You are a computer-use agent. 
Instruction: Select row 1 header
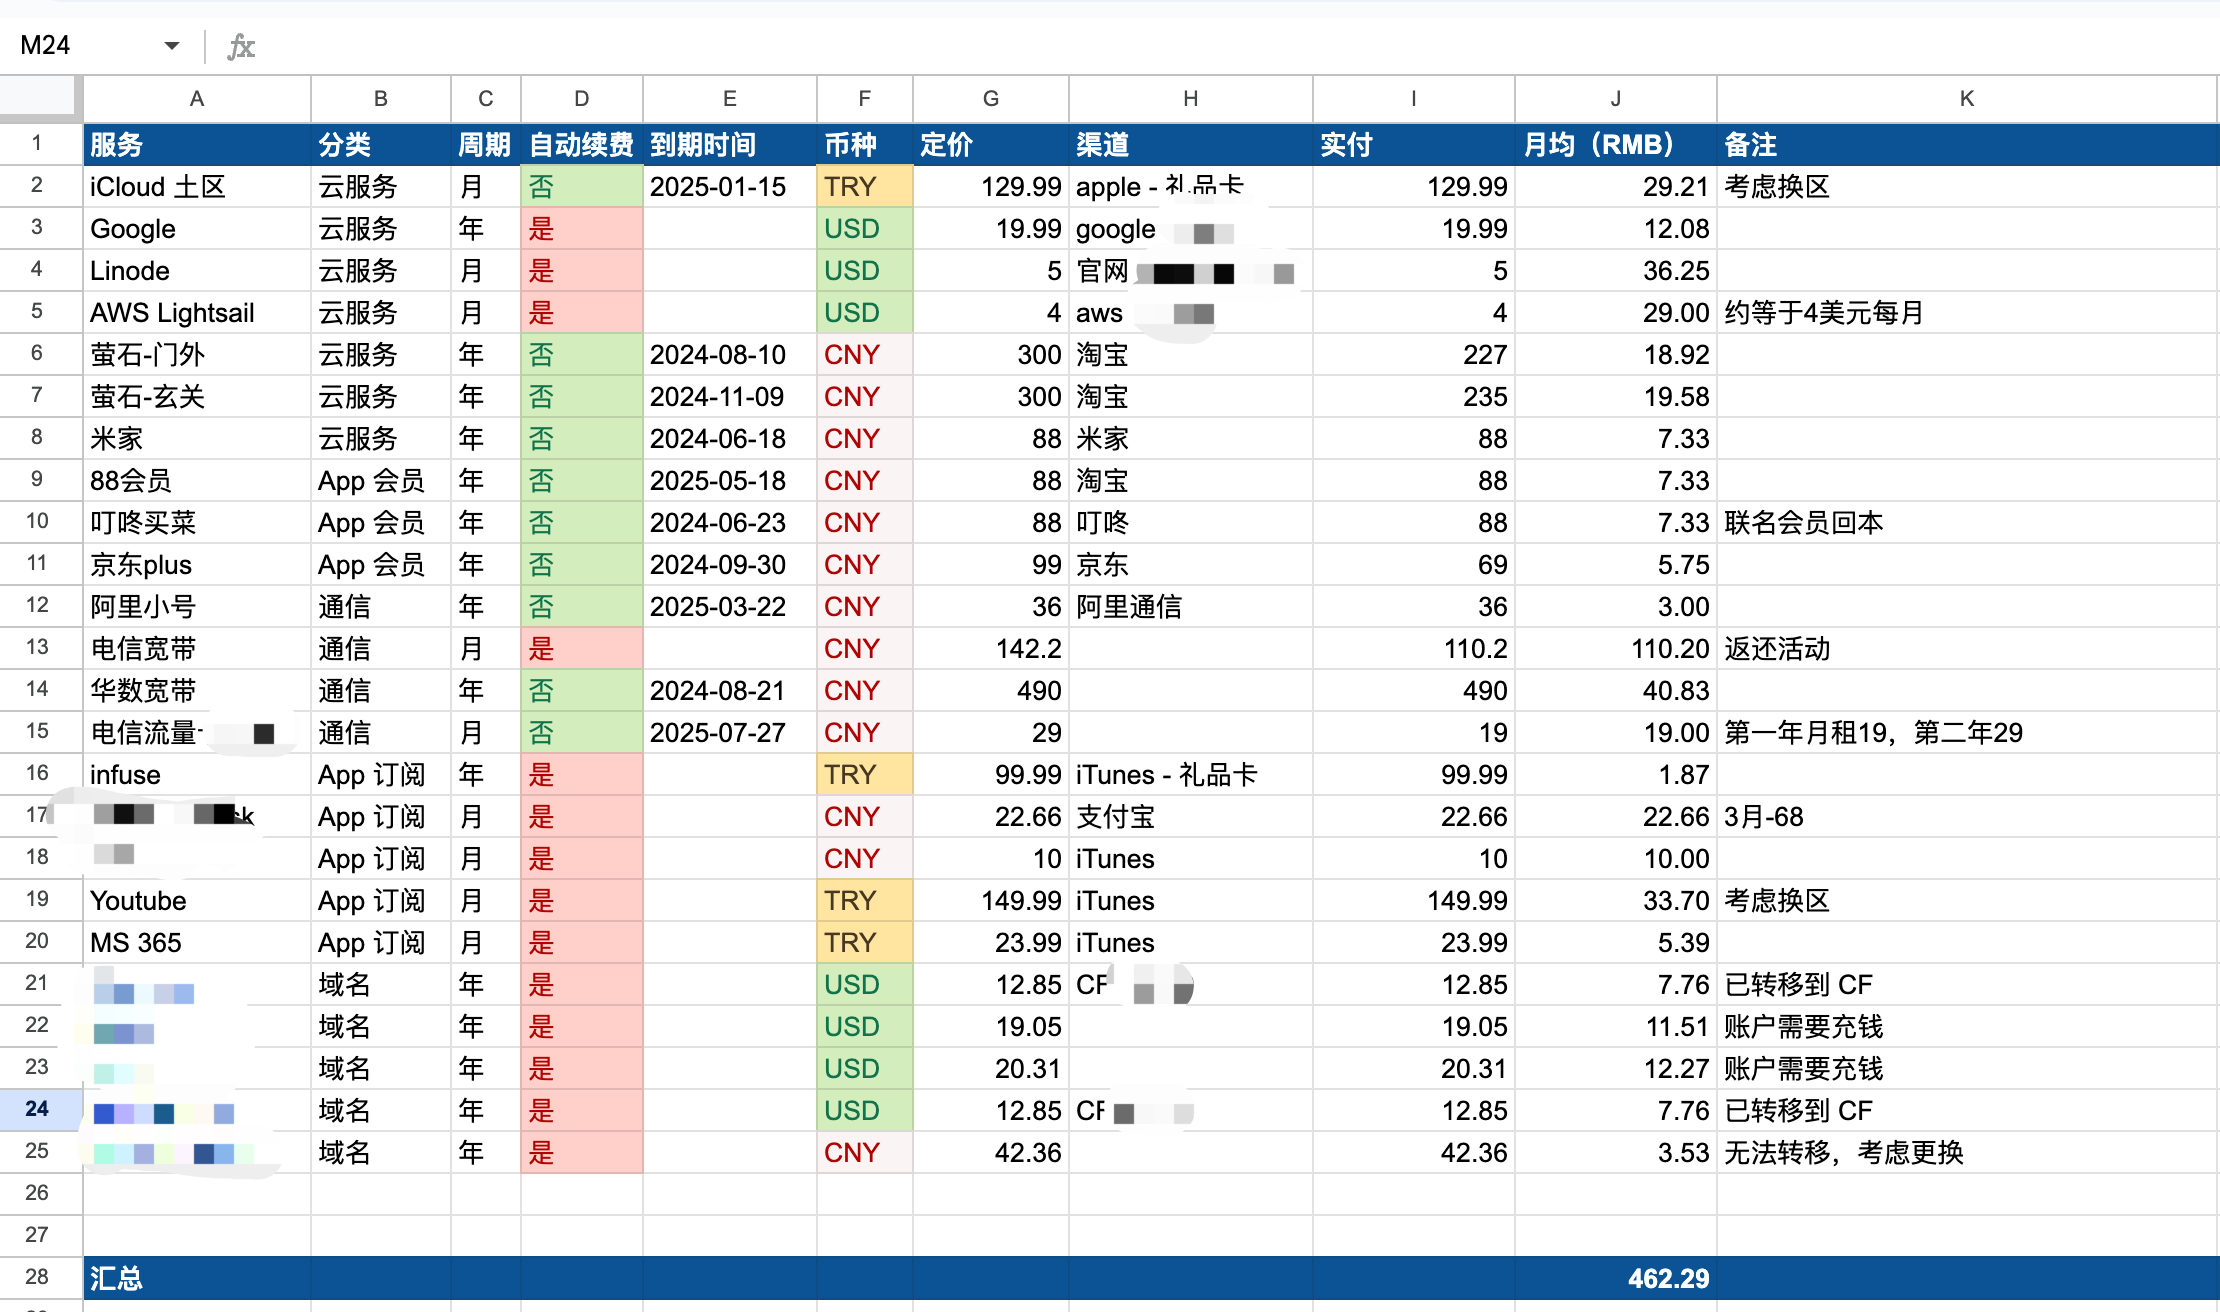(41, 144)
